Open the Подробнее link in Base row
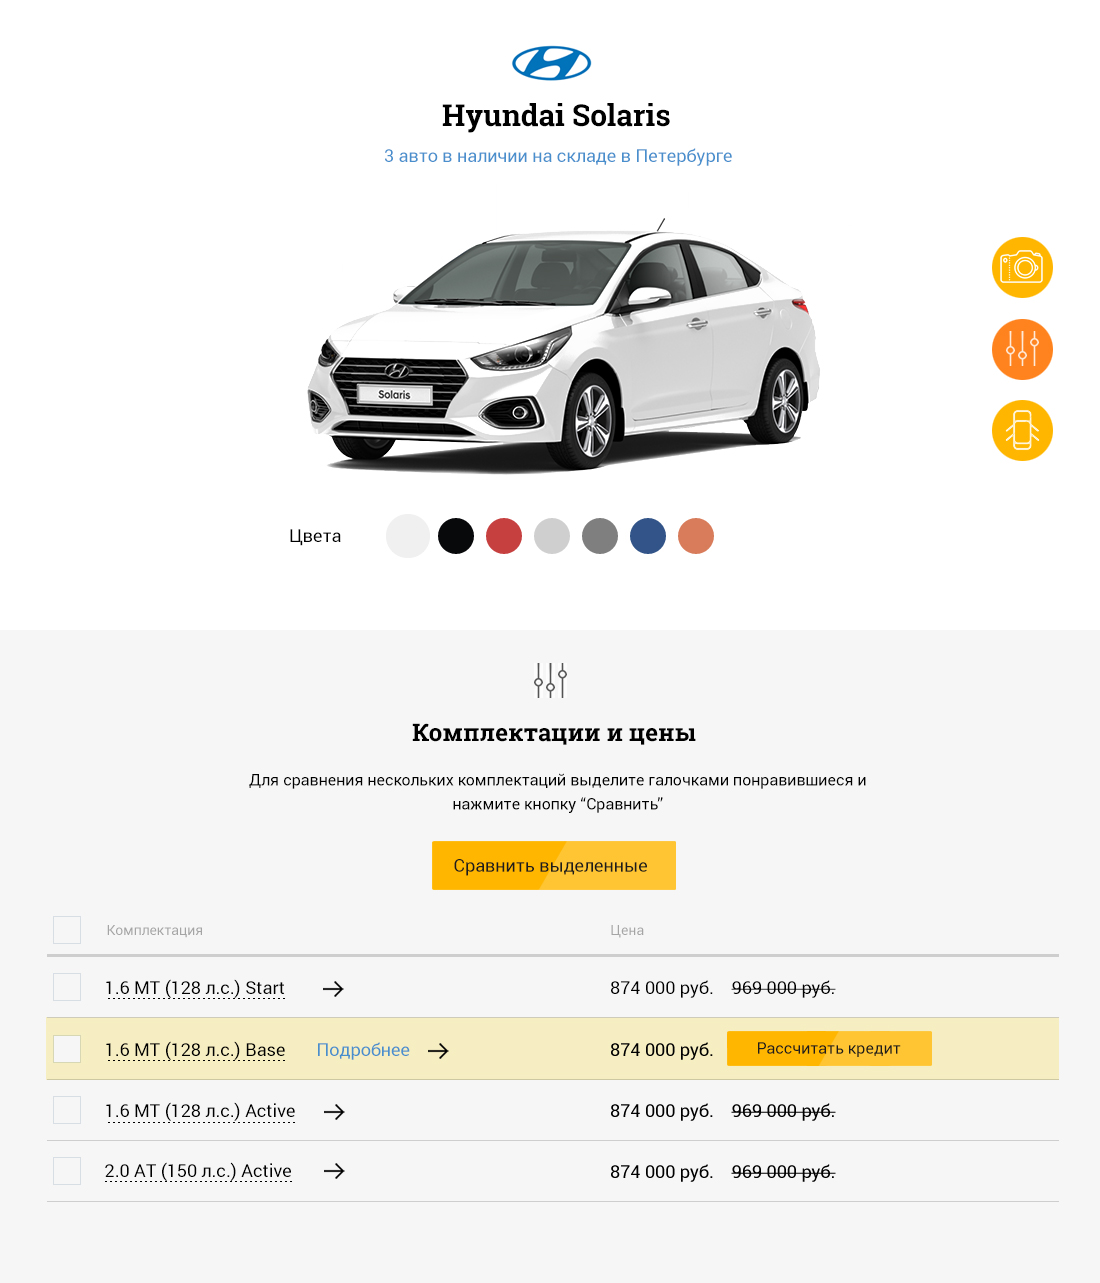This screenshot has width=1100, height=1283. pos(363,1050)
